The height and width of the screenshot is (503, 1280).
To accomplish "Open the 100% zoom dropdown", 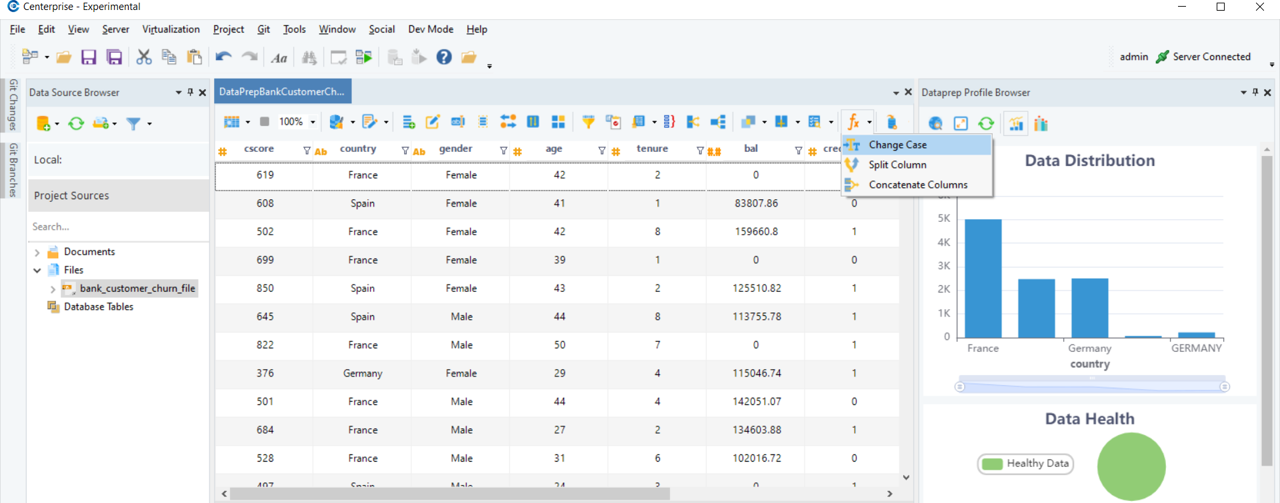I will (x=312, y=122).
